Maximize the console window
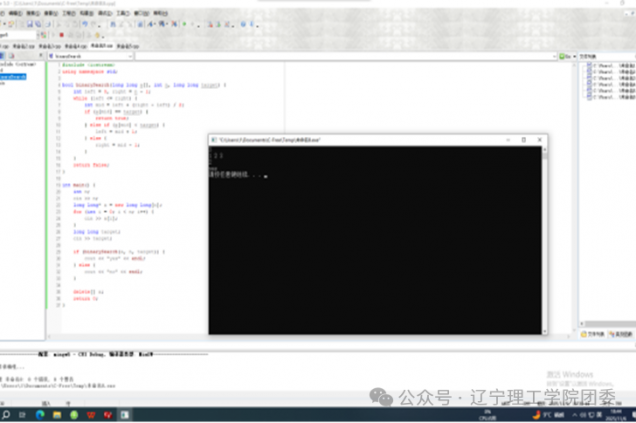Screen dimensions: 636x423 point(524,140)
